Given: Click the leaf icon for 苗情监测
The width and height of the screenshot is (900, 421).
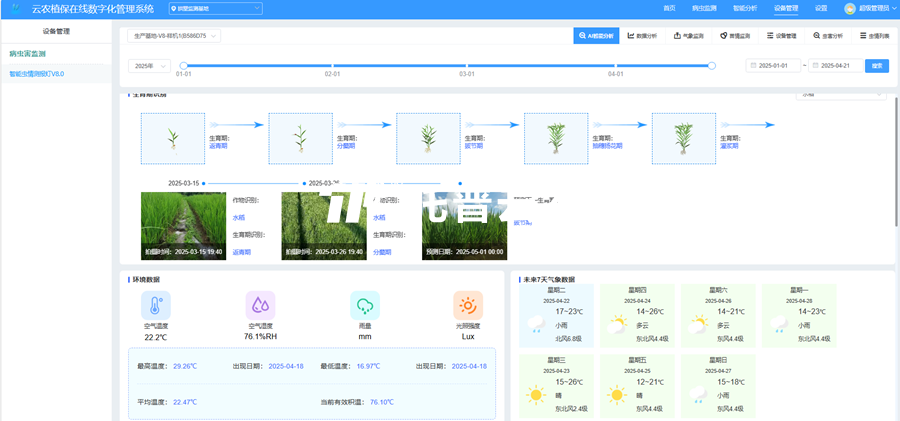Looking at the screenshot, I should point(724,36).
